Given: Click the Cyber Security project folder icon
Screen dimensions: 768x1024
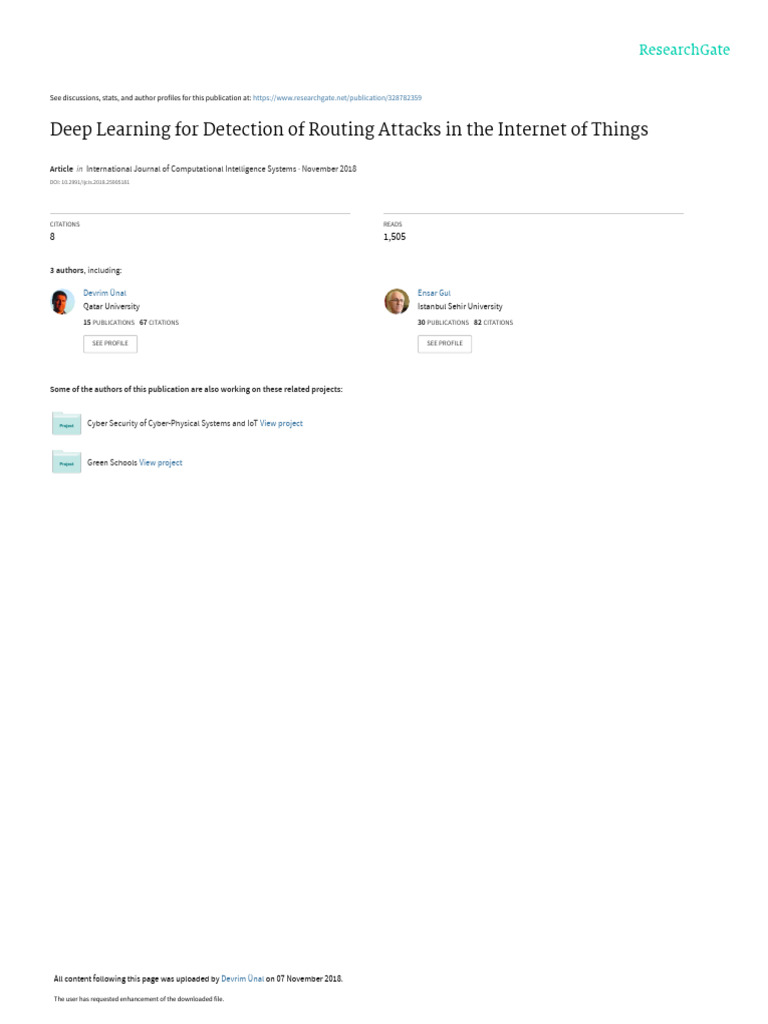Looking at the screenshot, I should 66,424.
